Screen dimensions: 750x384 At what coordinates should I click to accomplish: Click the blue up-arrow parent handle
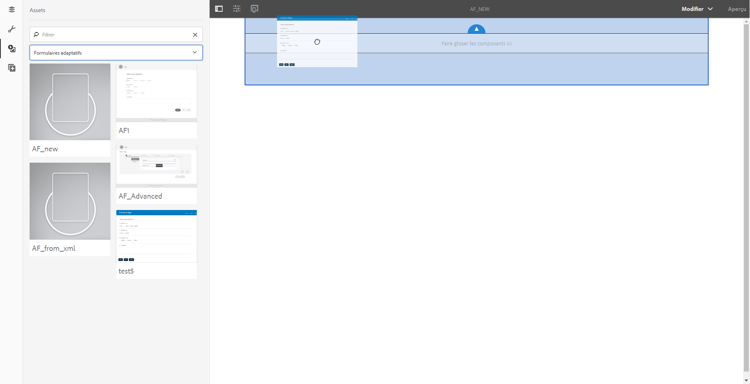point(476,29)
